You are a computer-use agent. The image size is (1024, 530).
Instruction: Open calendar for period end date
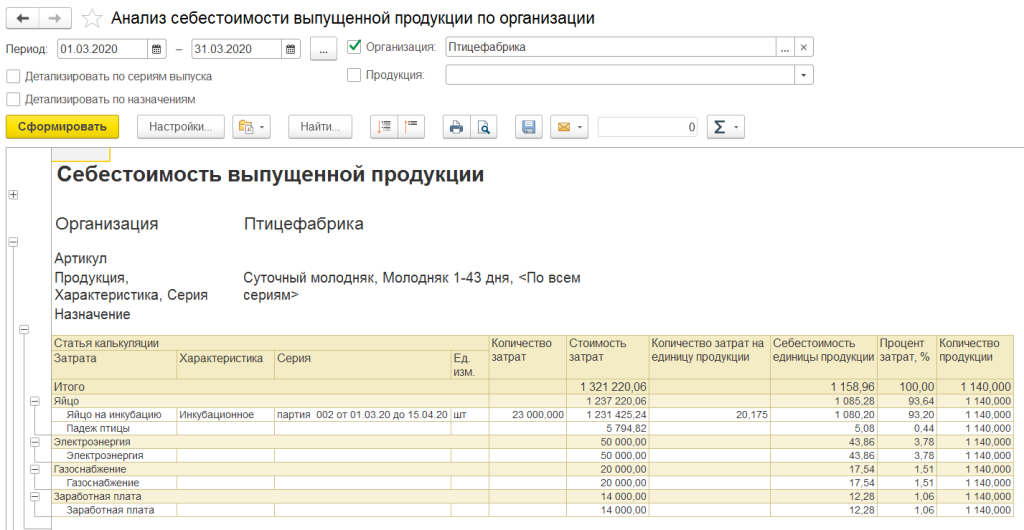tap(290, 47)
